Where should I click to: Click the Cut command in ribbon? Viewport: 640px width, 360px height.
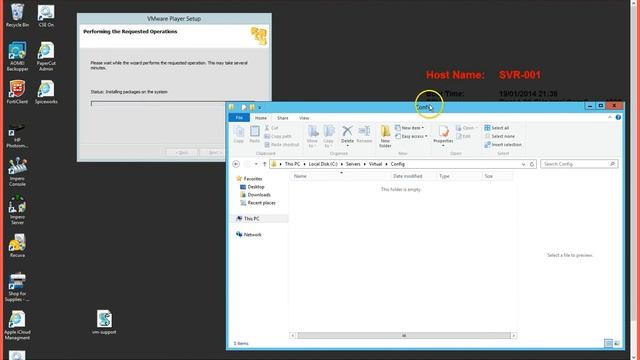[x=271, y=128]
